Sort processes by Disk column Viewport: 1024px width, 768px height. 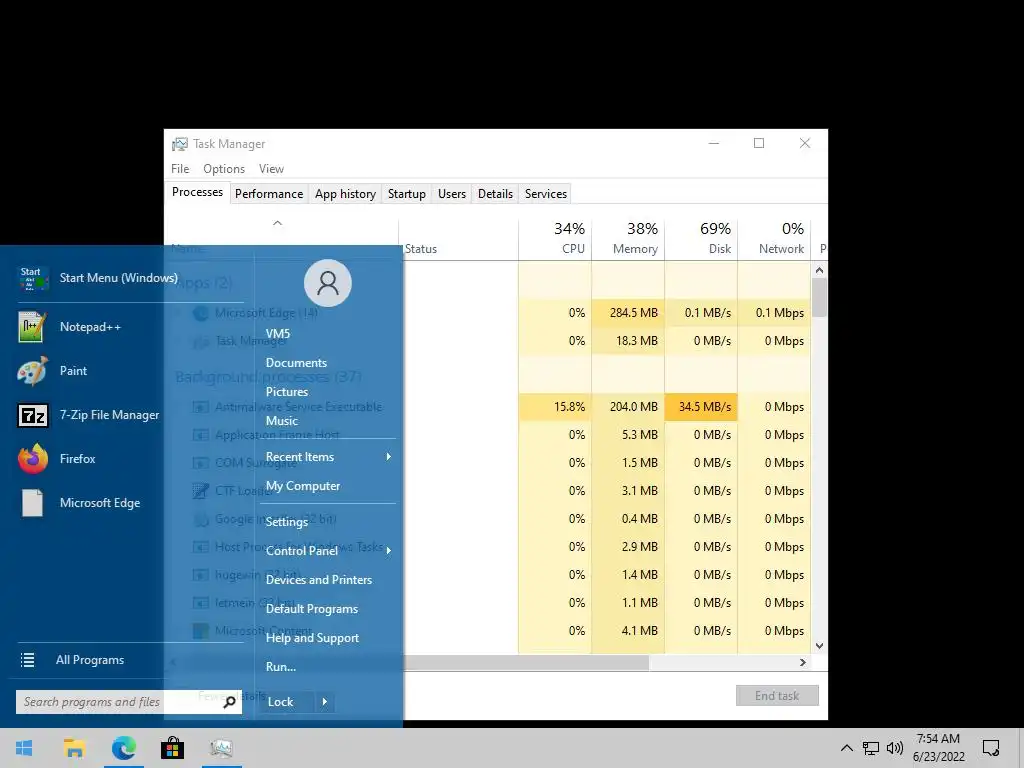[x=701, y=238]
